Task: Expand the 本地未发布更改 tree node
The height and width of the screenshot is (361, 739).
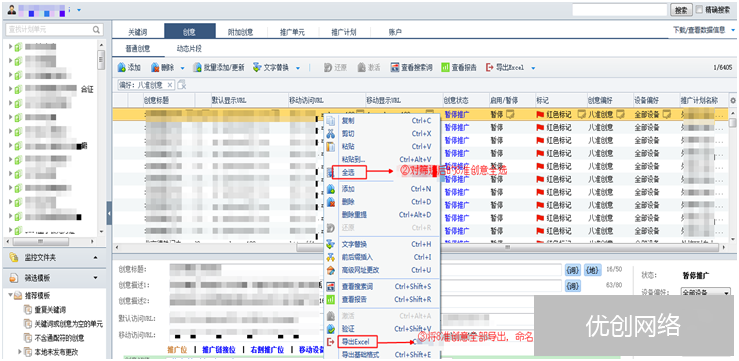Action: point(20,351)
